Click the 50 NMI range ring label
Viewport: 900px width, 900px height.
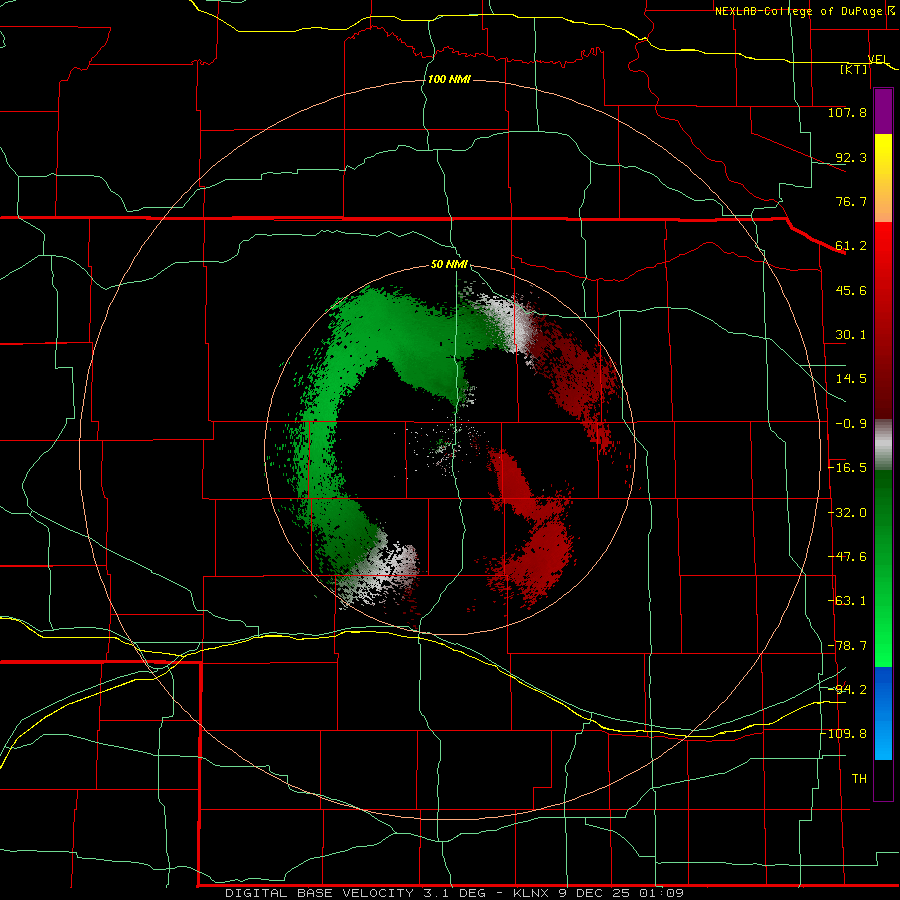(x=449, y=265)
